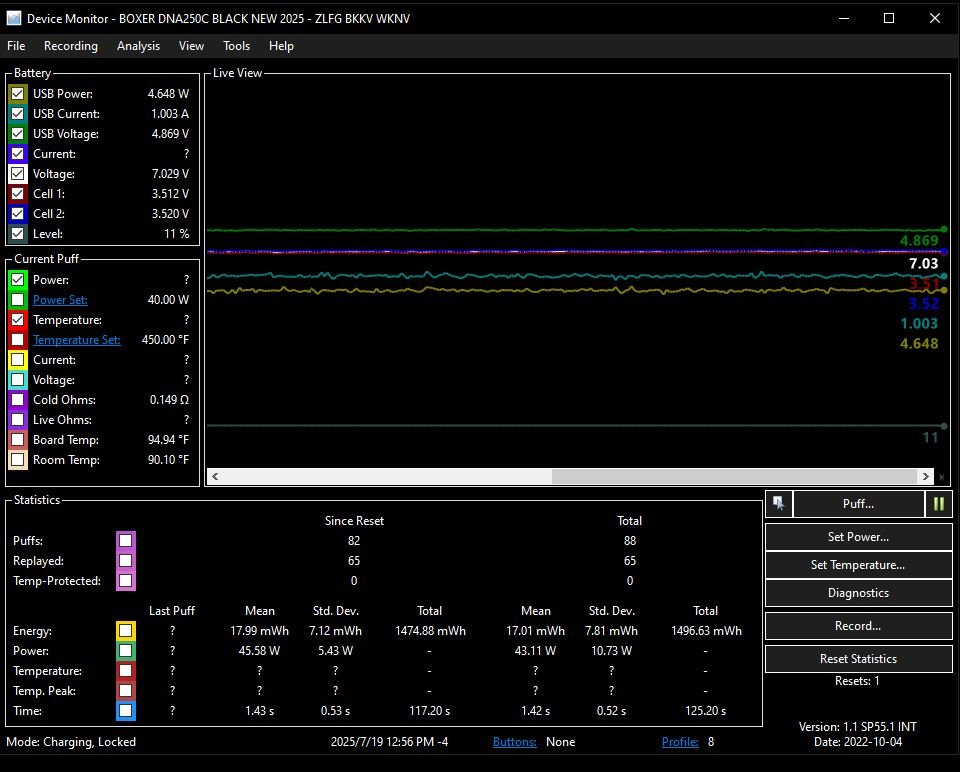Click the Live View horizontal scrollbar thumb
This screenshot has height=772, width=960.
point(735,477)
